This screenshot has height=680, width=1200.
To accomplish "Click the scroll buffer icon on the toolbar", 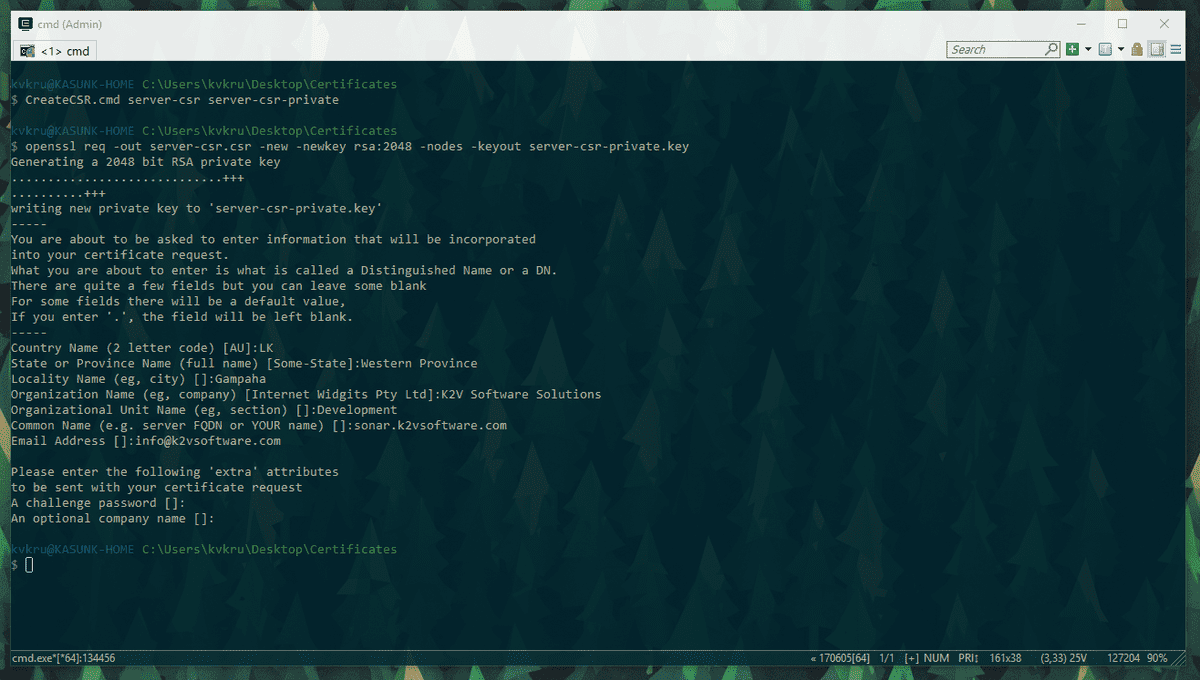I will 1158,49.
